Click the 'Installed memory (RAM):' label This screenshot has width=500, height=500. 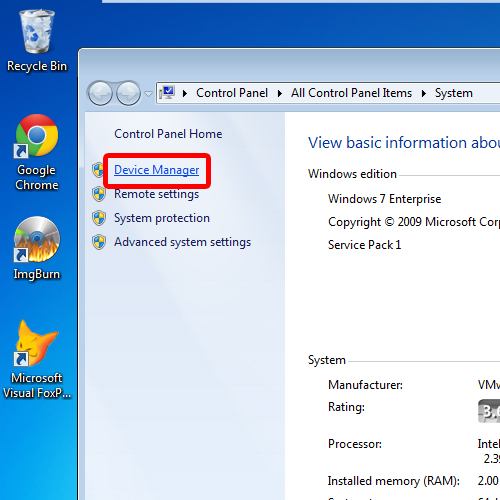pos(394,481)
